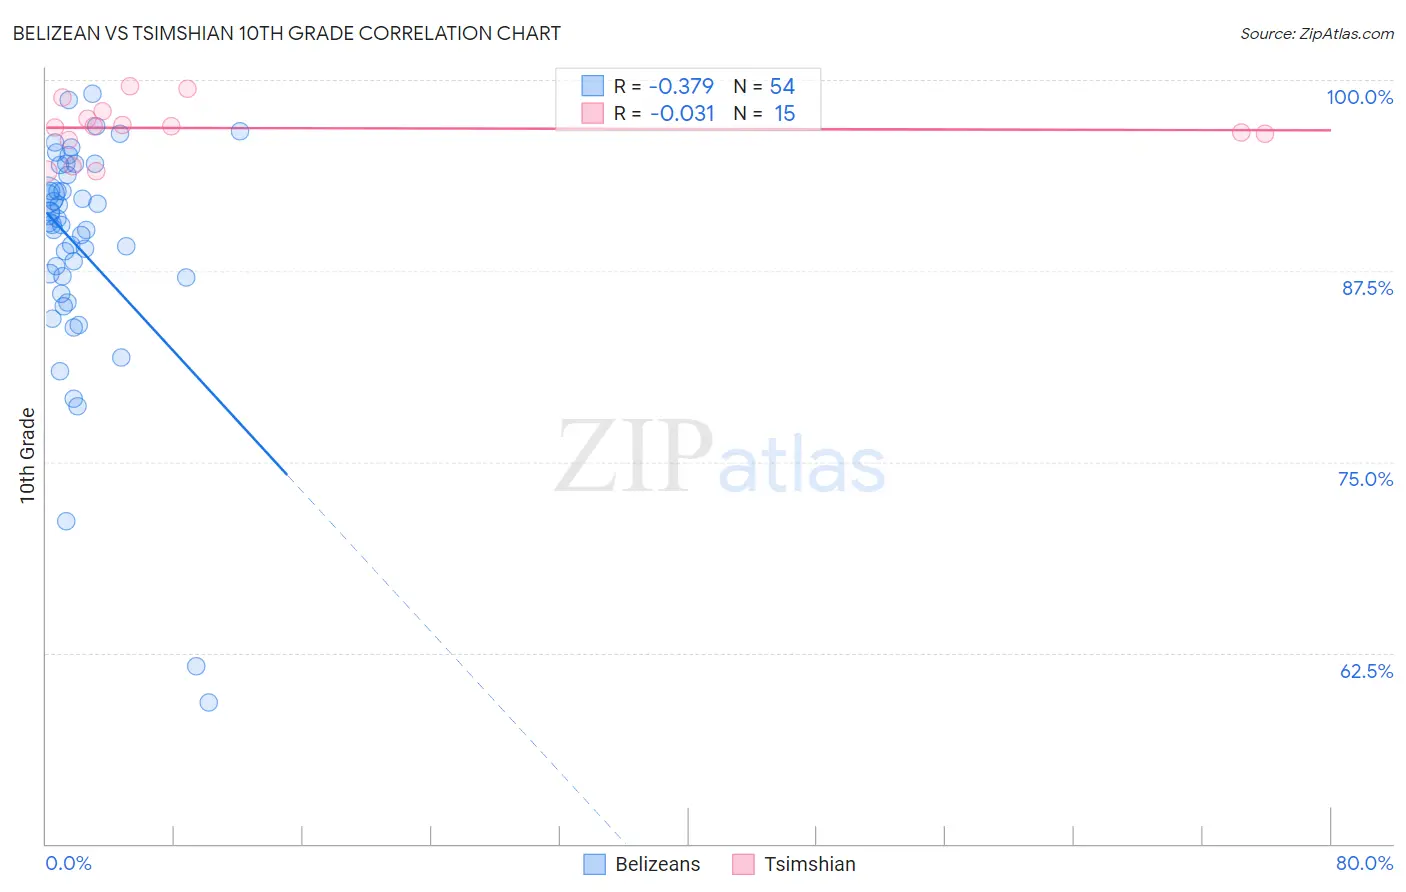The image size is (1406, 892).
Task: Click the N = 54 sample count
Action: click(764, 86)
